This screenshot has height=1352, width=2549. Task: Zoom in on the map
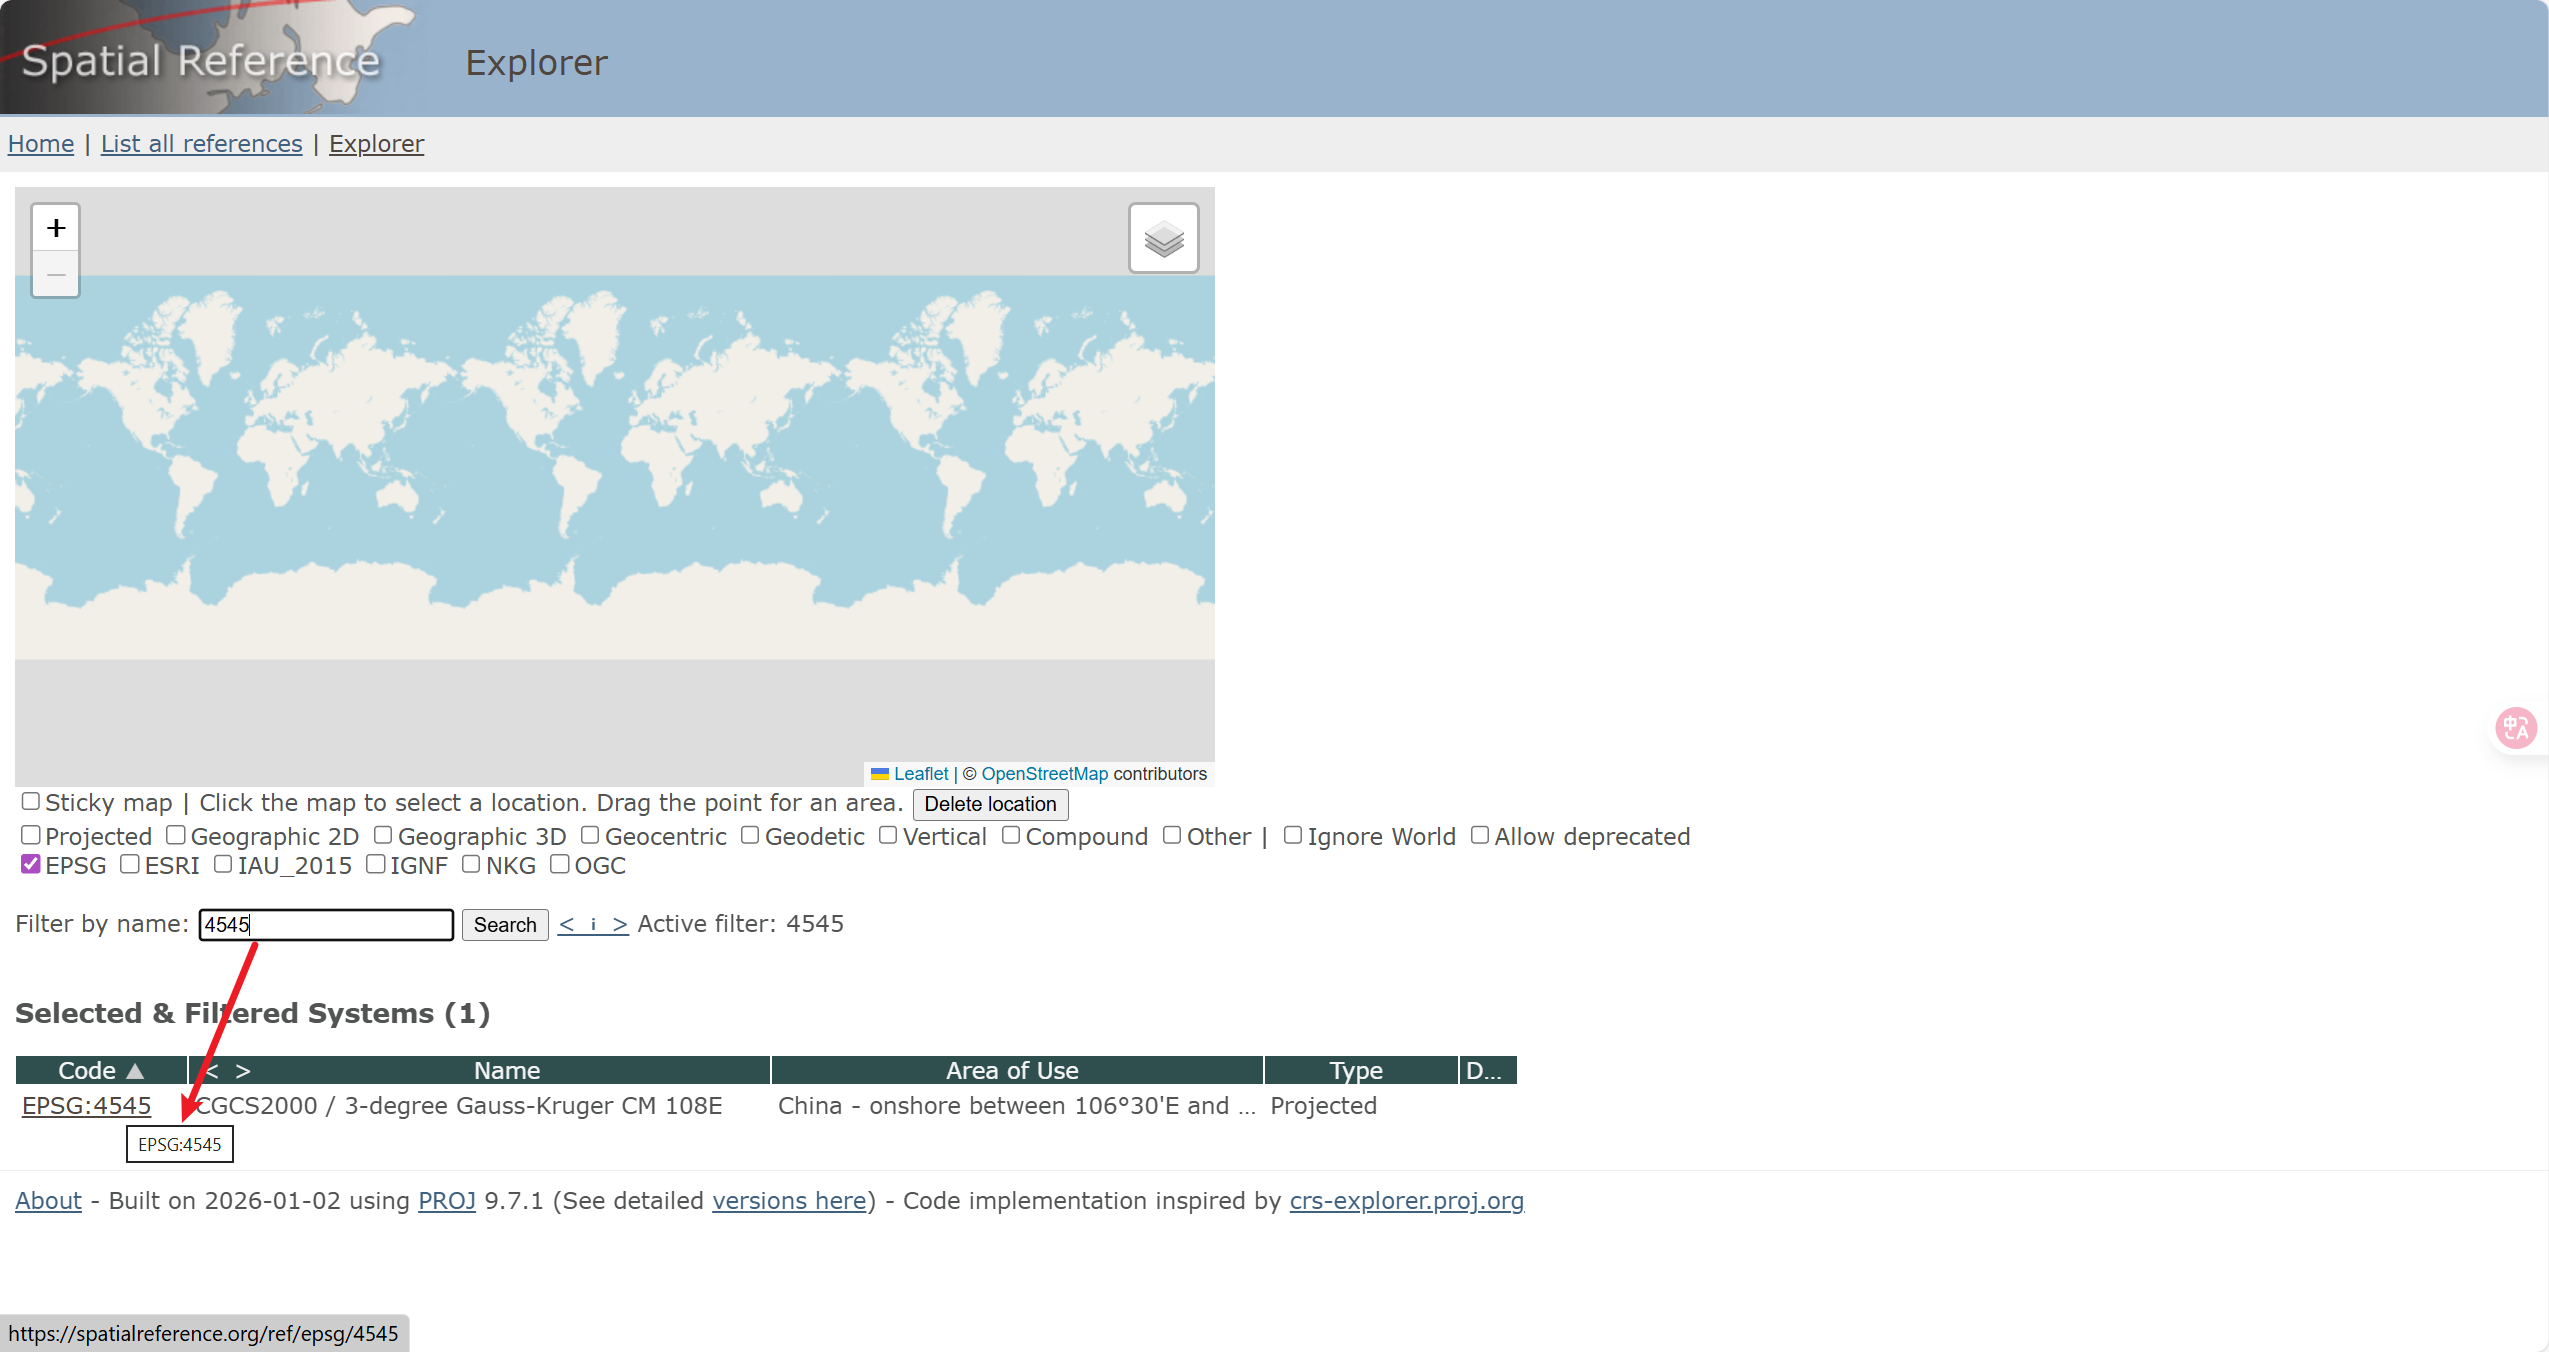pyautogui.click(x=56, y=228)
